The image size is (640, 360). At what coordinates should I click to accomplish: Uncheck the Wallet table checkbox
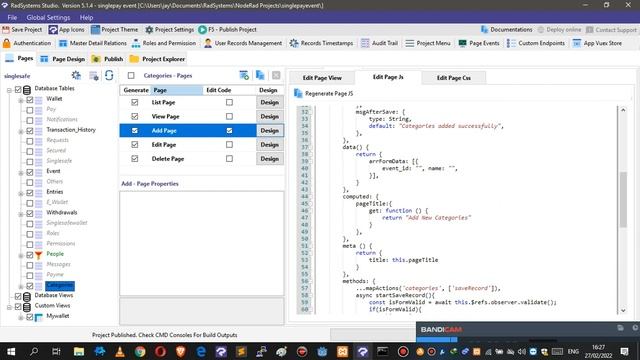[x=30, y=100]
